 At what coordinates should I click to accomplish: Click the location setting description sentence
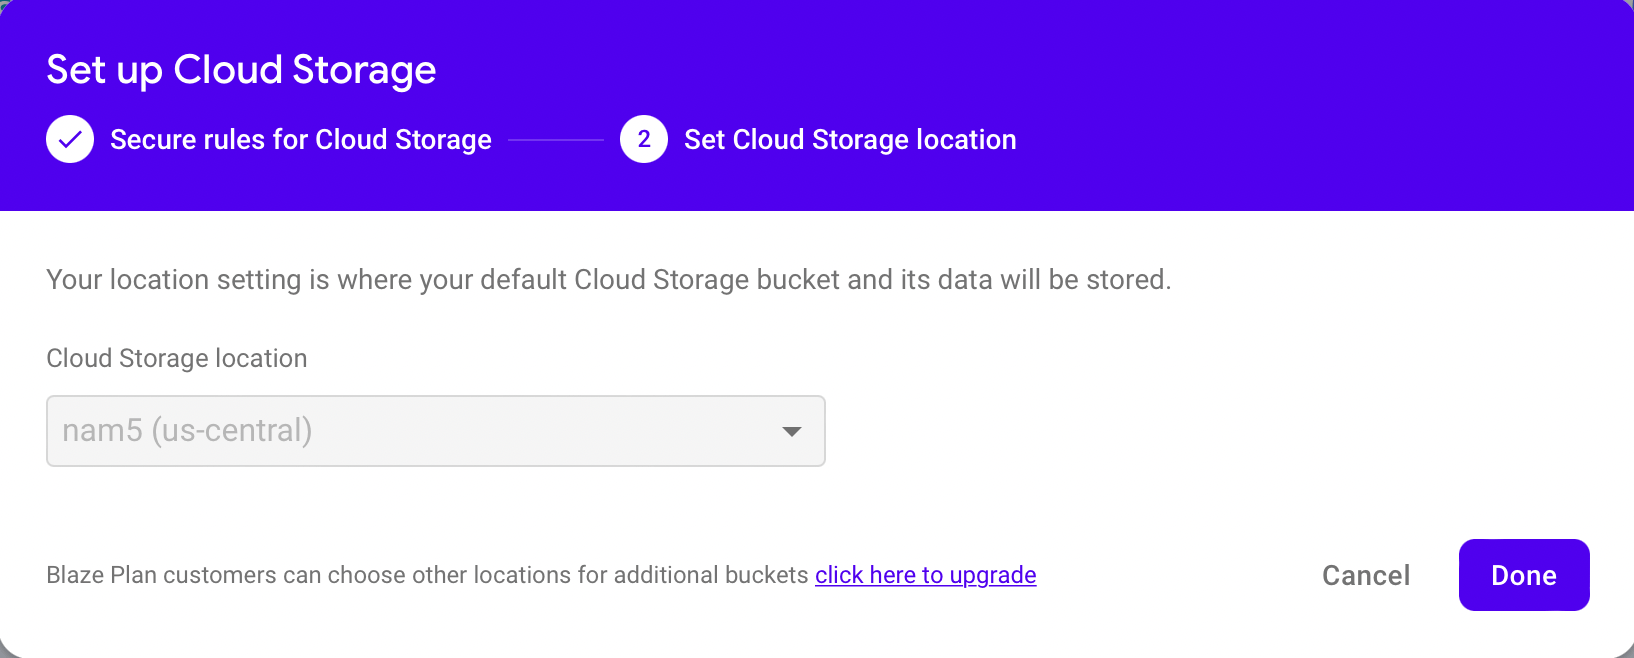(x=608, y=280)
